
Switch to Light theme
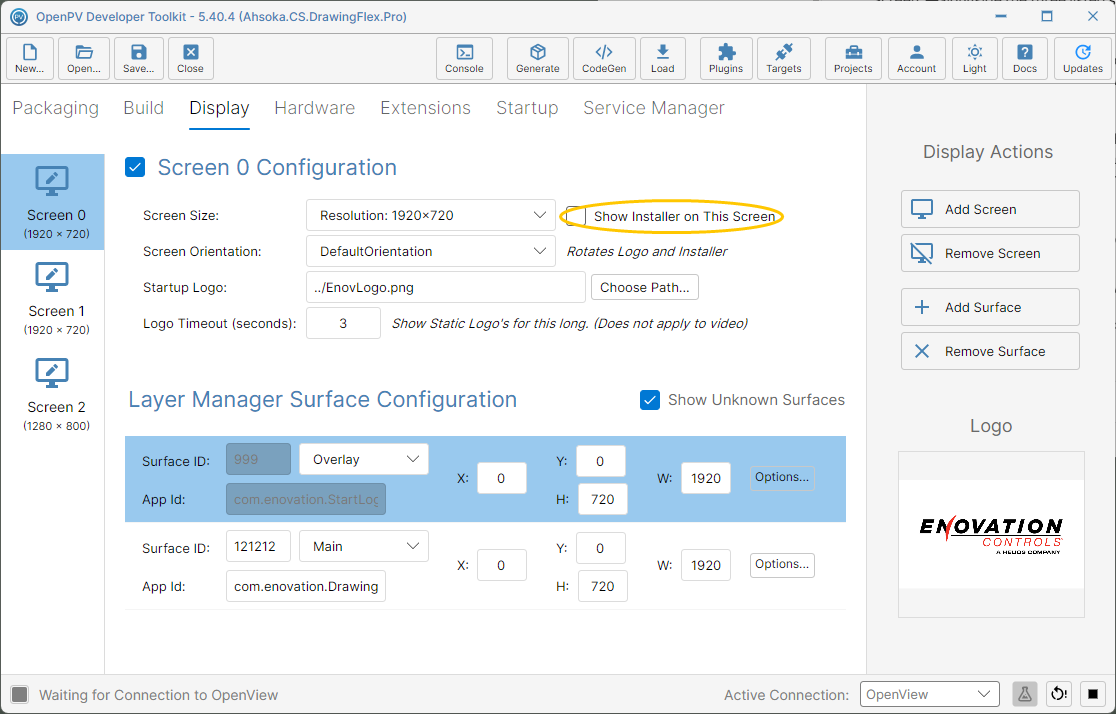tap(975, 58)
